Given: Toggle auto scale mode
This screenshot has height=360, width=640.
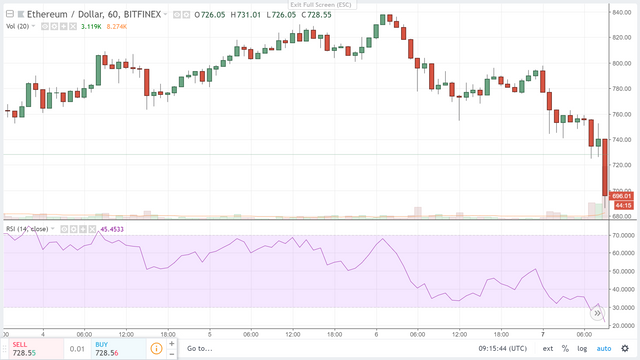Looking at the screenshot, I should [x=604, y=349].
